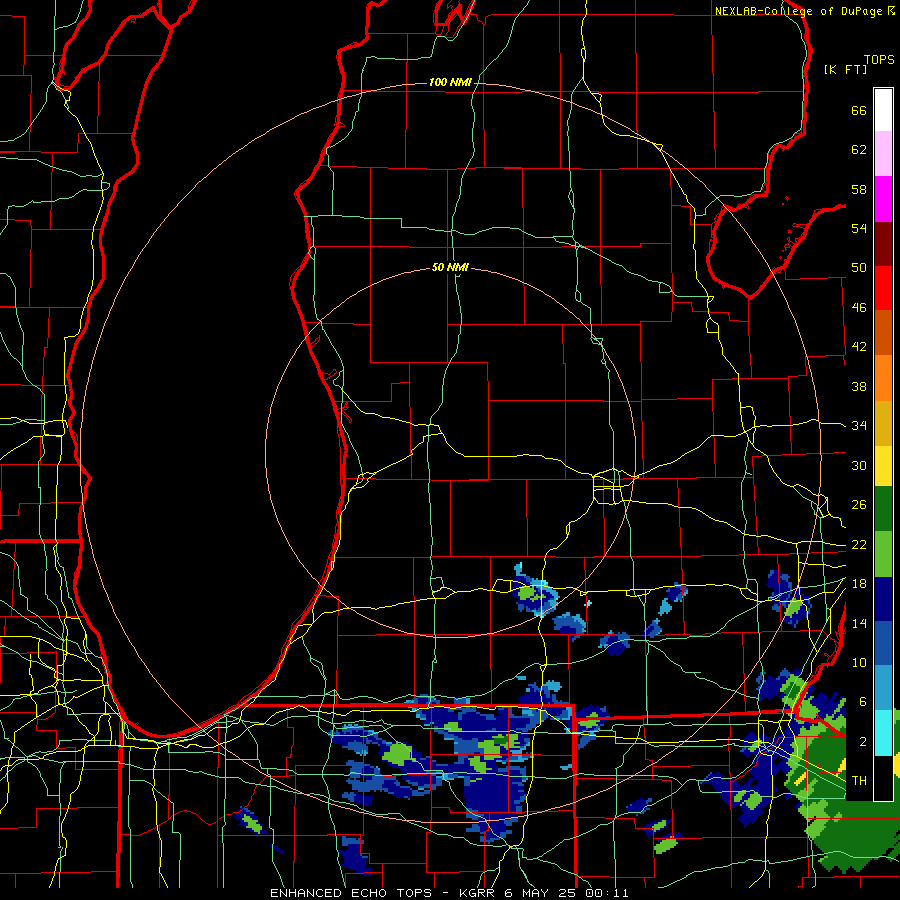Click the 42 value on the scale
Image resolution: width=900 pixels, height=900 pixels.
pyautogui.click(x=859, y=347)
